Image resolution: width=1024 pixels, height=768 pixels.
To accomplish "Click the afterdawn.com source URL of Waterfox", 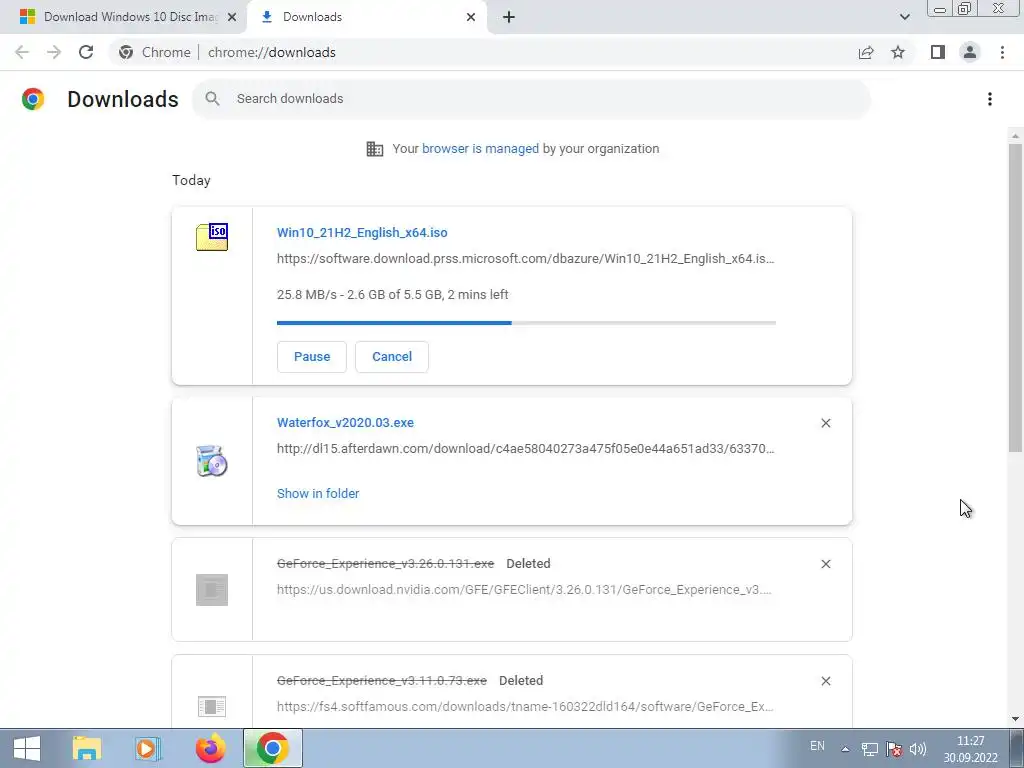I will pyautogui.click(x=526, y=449).
